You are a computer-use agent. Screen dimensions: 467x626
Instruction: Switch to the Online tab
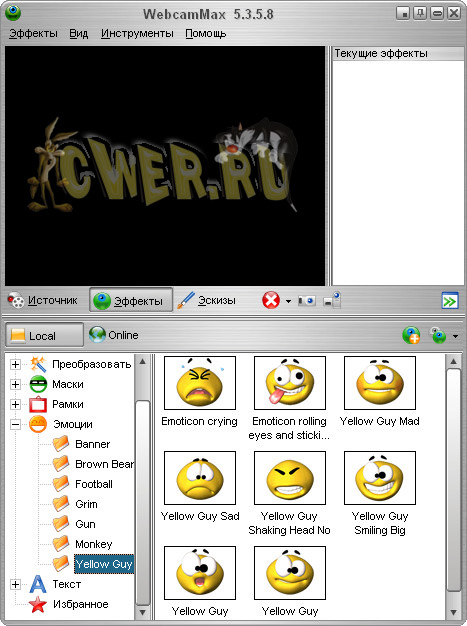tap(114, 335)
